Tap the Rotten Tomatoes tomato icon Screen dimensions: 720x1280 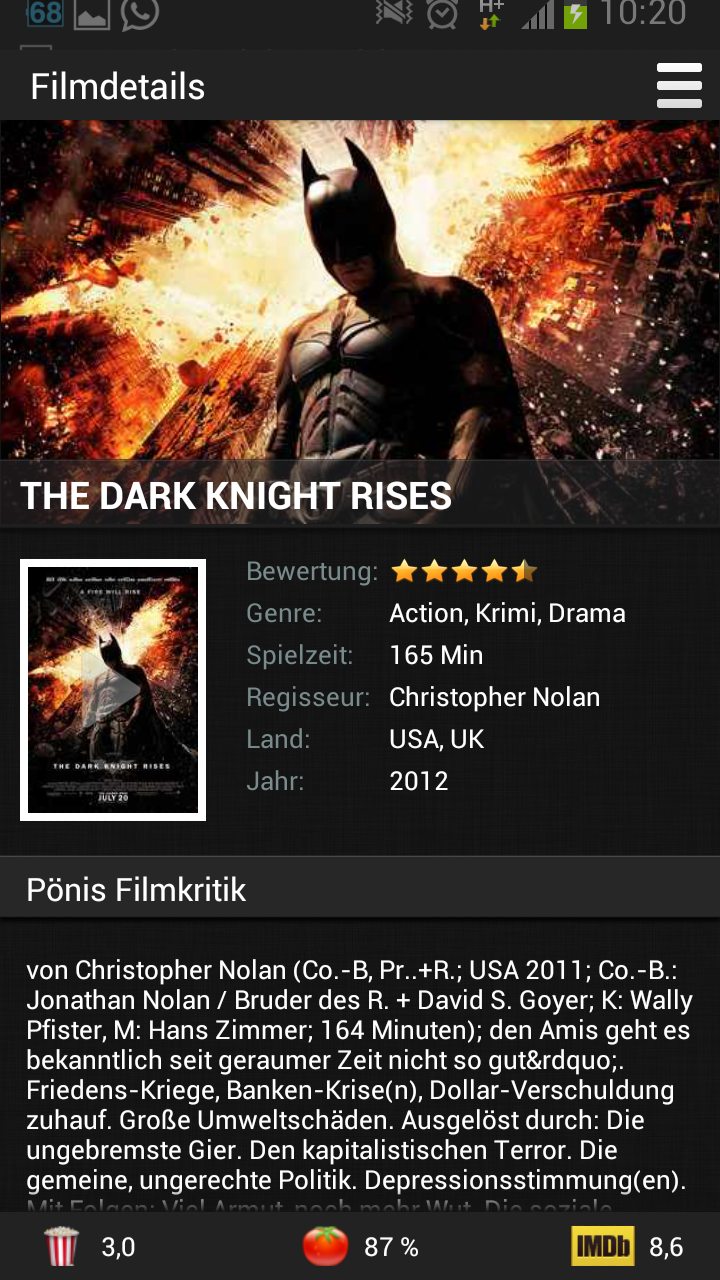(326, 1247)
